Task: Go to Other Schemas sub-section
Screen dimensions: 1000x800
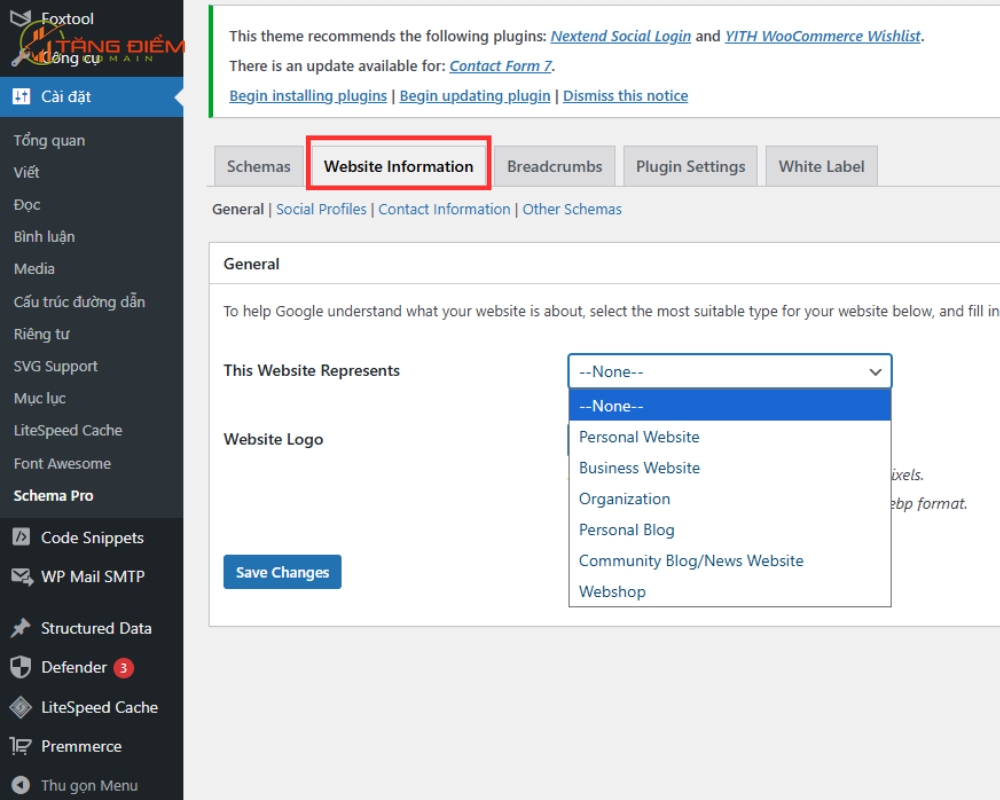Action: tap(571, 209)
